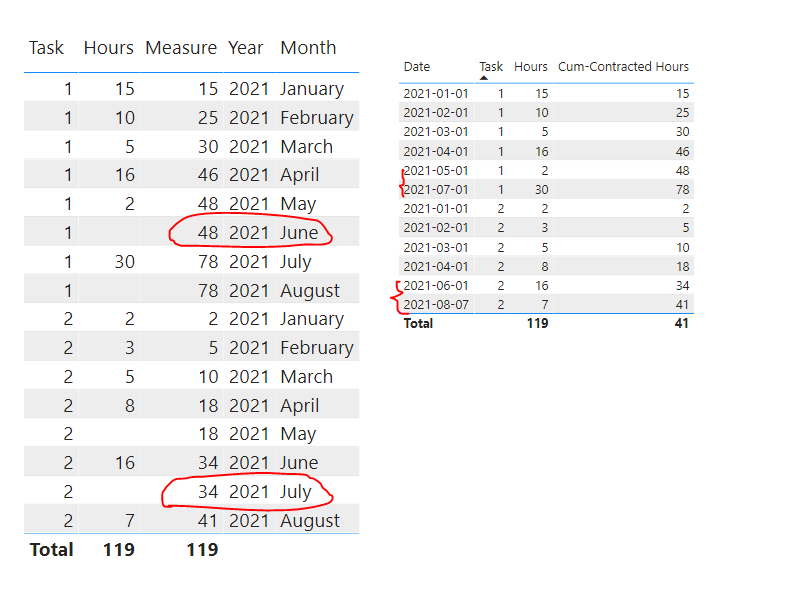Click the April cell with measure 18

pyautogui.click(x=299, y=406)
